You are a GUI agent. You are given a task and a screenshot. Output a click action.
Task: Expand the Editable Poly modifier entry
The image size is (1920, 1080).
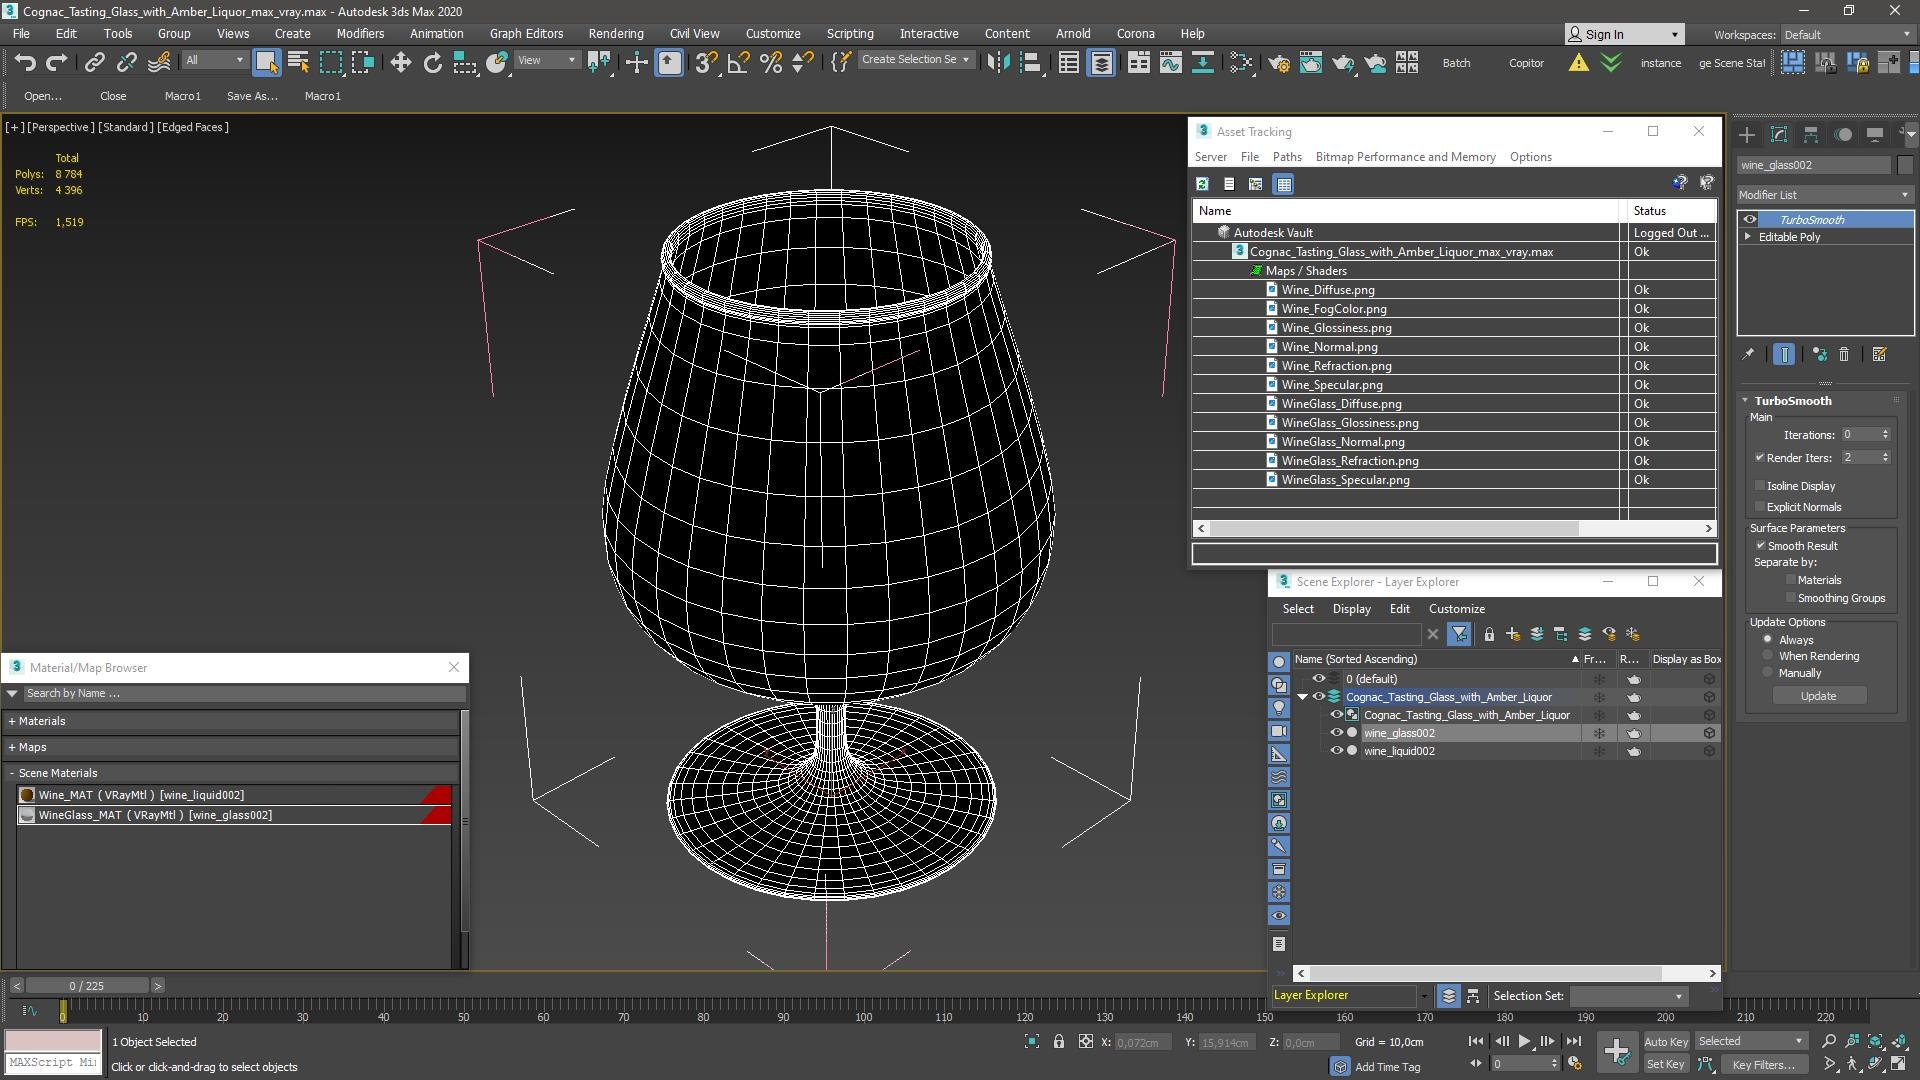1748,237
